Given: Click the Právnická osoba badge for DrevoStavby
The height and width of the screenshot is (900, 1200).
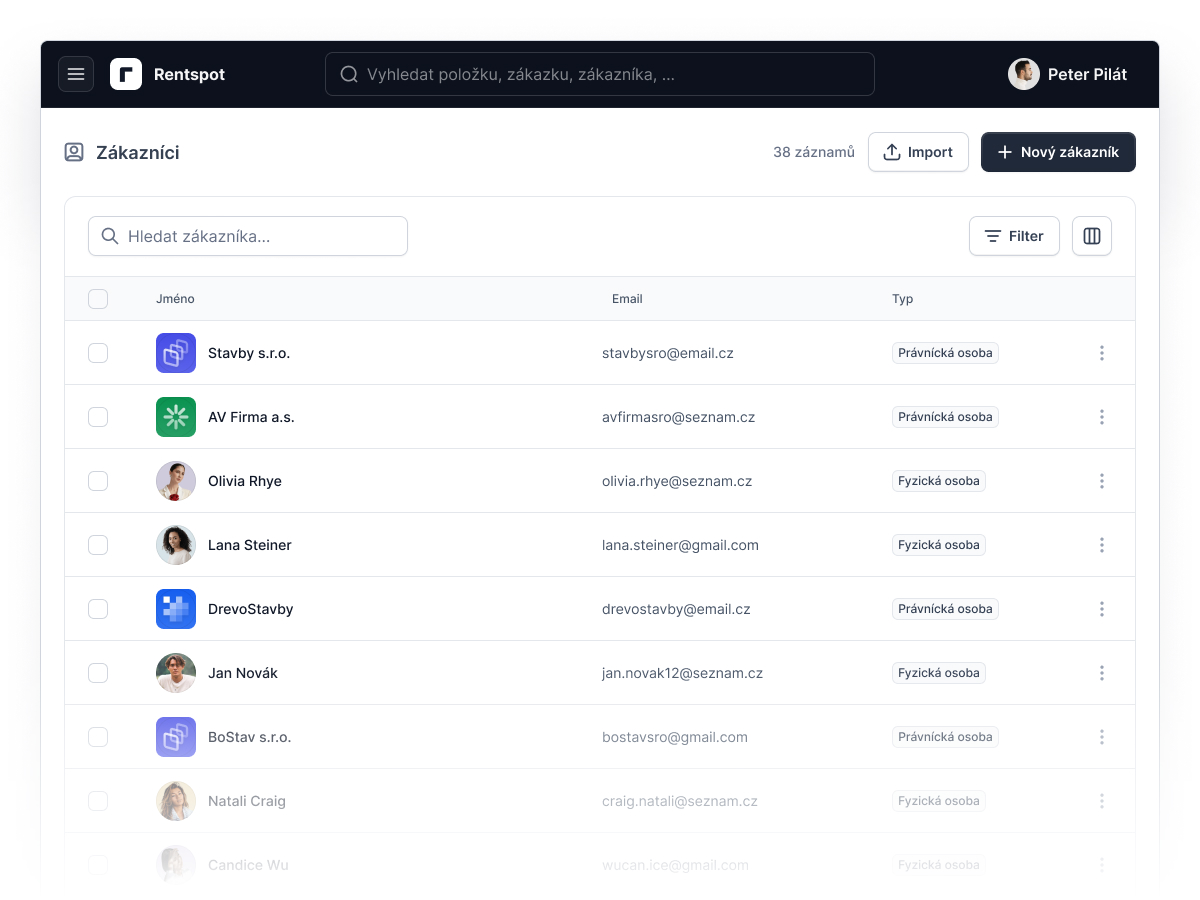Looking at the screenshot, I should click(945, 609).
